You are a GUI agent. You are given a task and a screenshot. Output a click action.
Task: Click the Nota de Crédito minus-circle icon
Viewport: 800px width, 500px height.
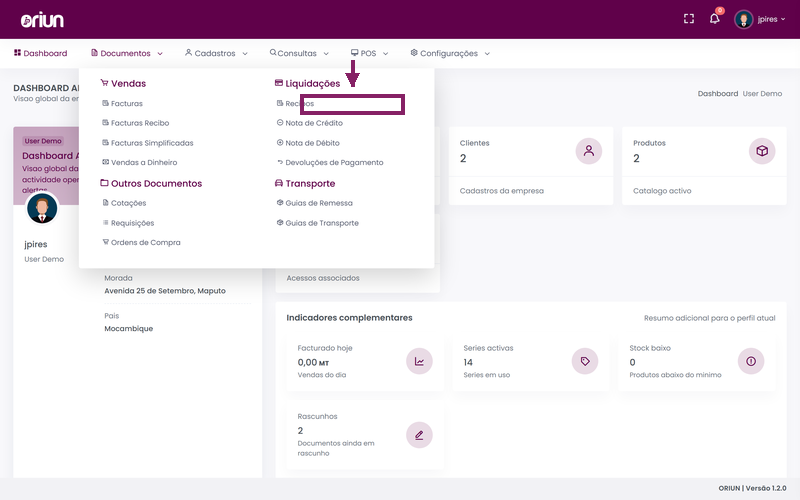click(x=280, y=122)
